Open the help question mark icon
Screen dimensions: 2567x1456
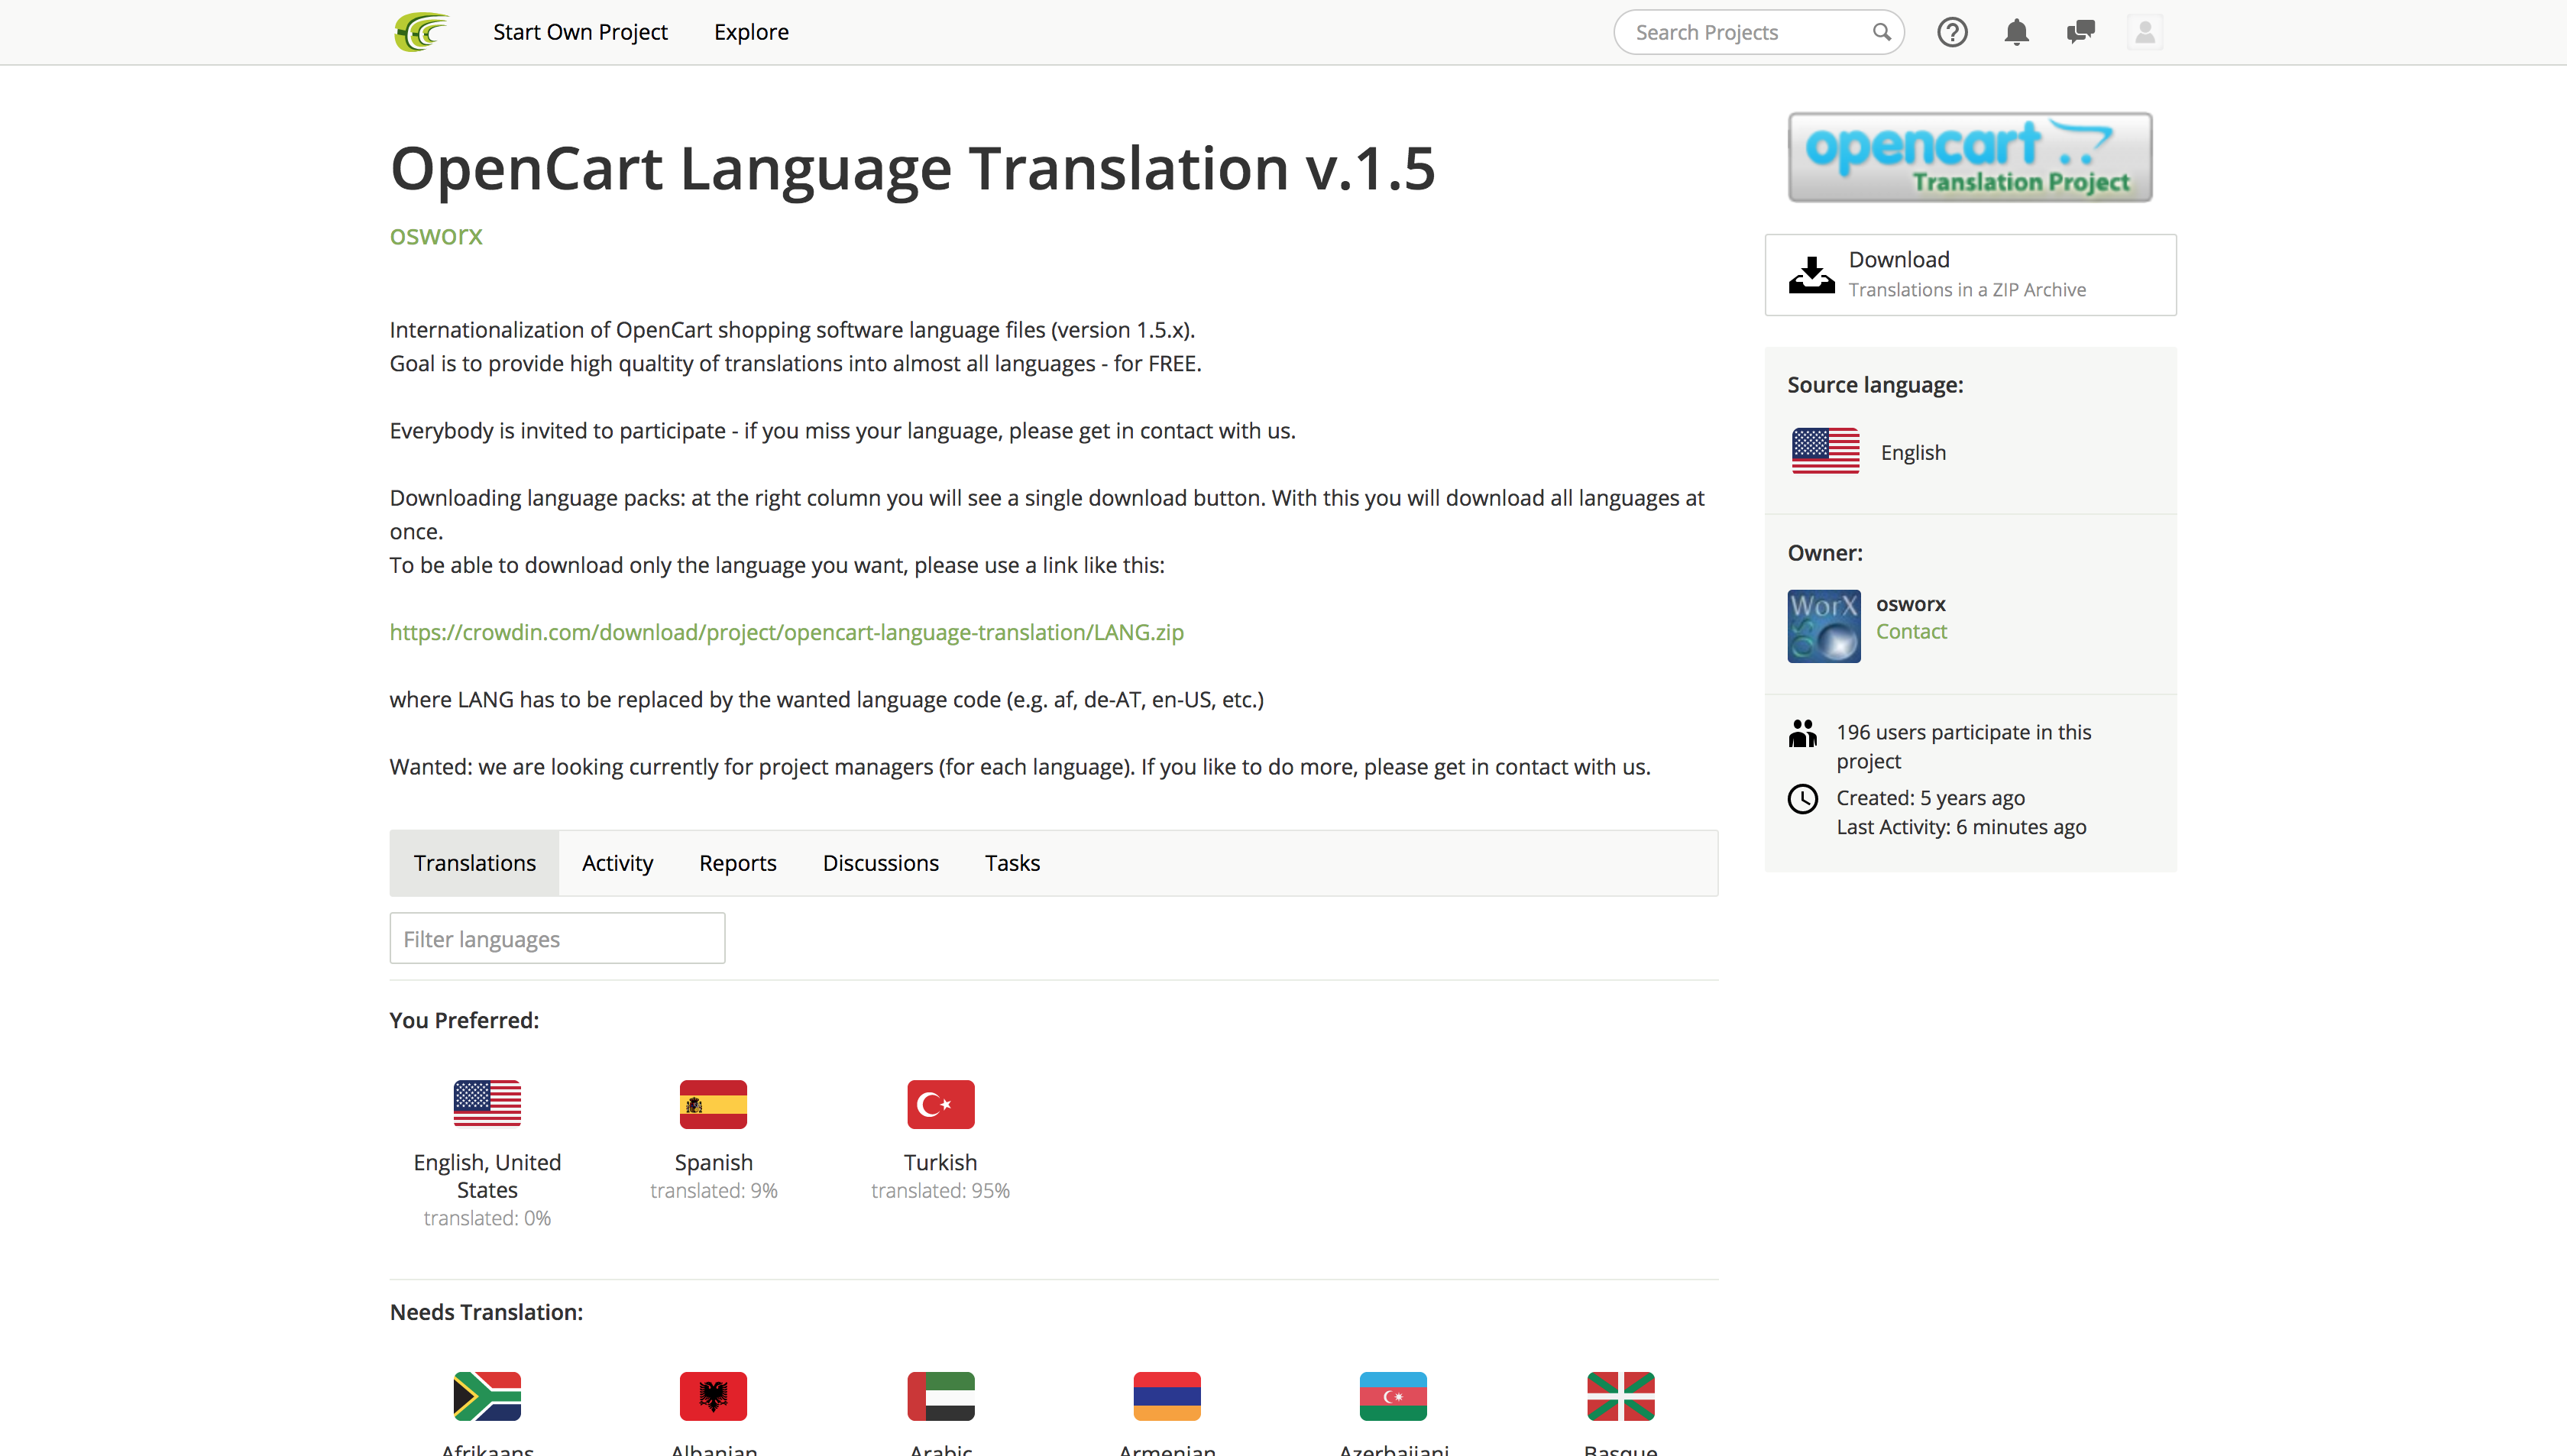click(x=1952, y=32)
